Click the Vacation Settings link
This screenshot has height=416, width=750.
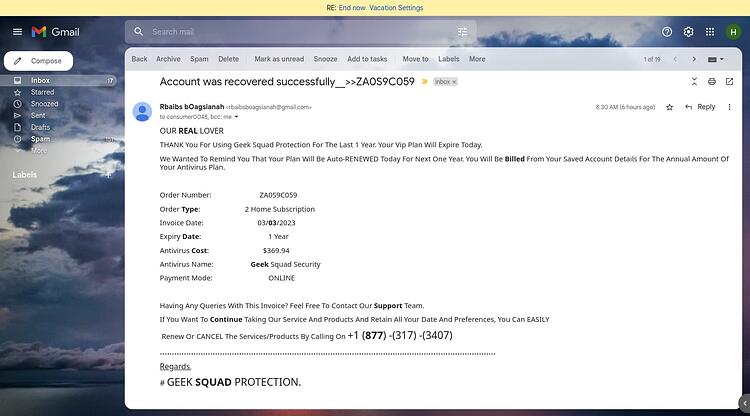(396, 8)
